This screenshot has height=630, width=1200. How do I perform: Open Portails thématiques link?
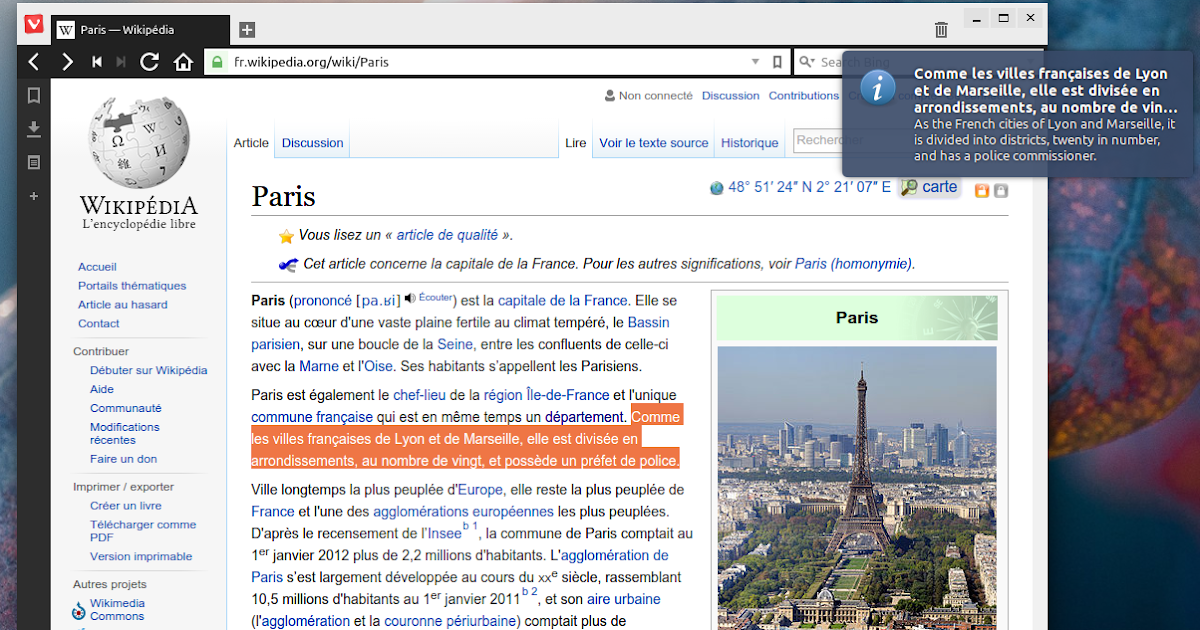click(132, 286)
